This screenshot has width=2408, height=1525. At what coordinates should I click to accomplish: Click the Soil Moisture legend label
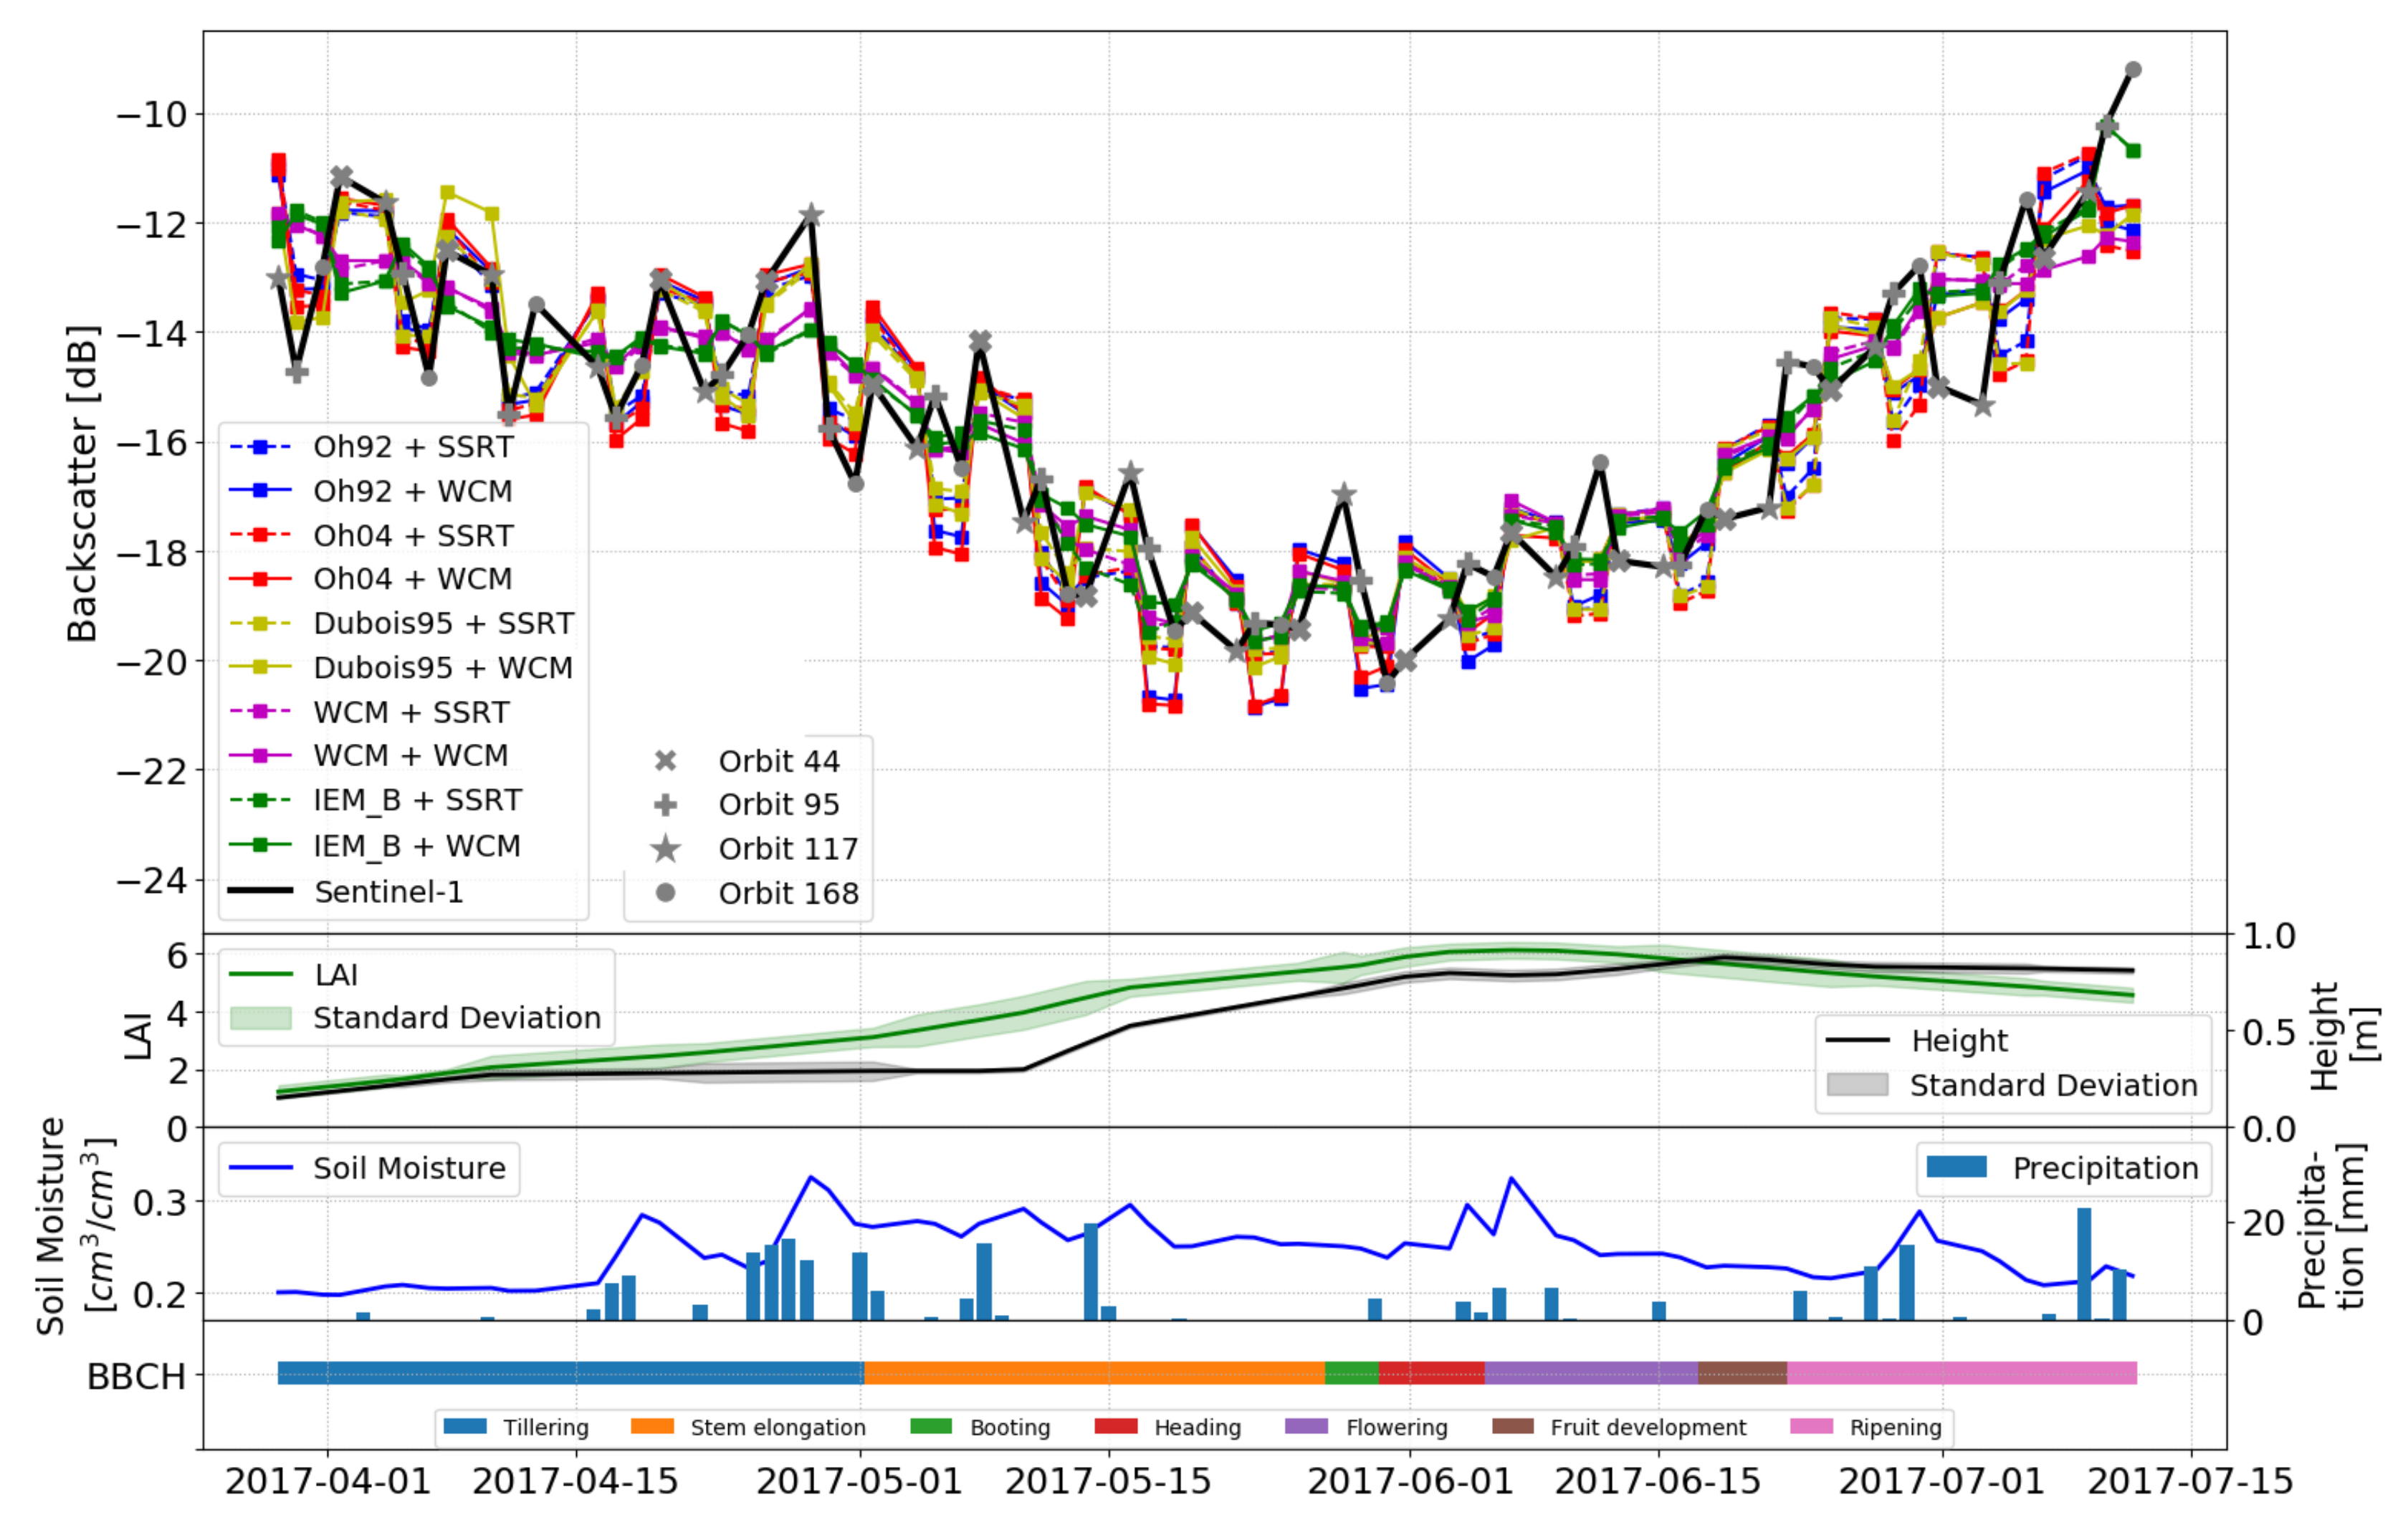pos(409,1168)
